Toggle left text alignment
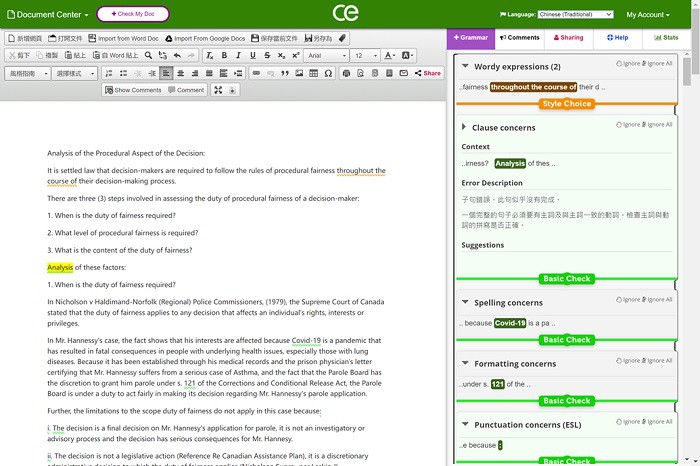The width and height of the screenshot is (700, 466). pos(166,73)
